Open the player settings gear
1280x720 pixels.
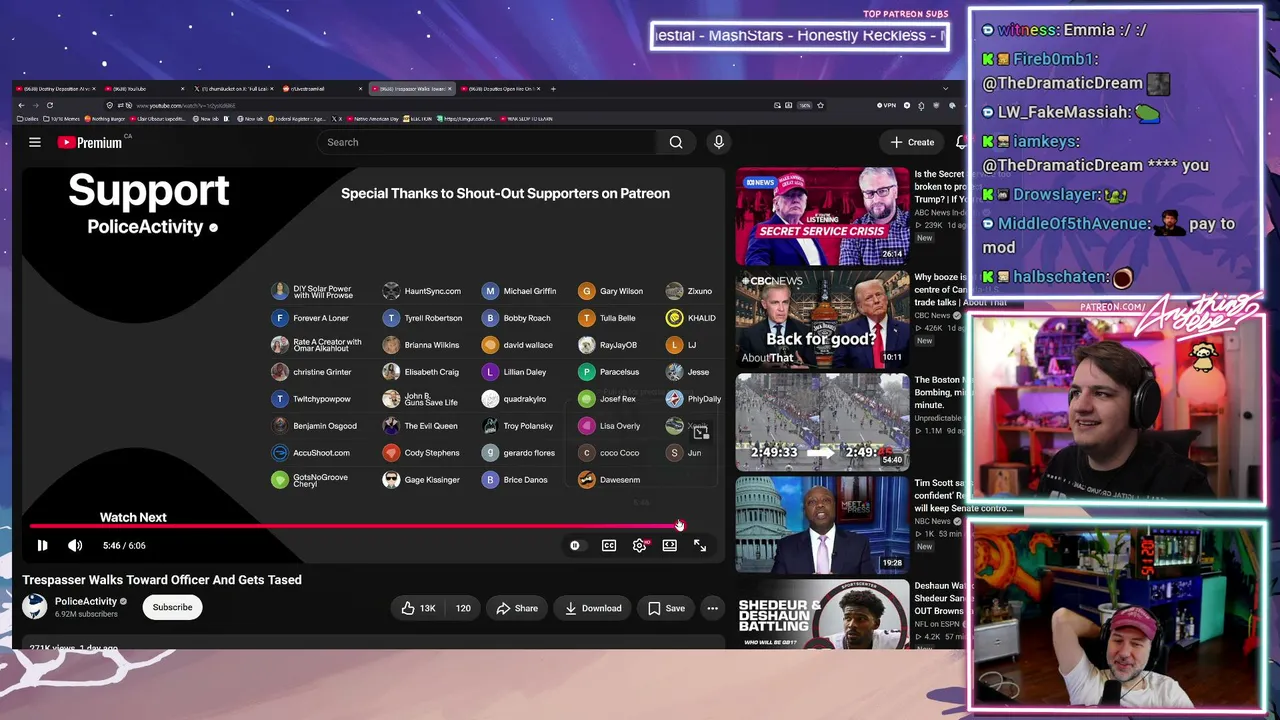coord(640,545)
